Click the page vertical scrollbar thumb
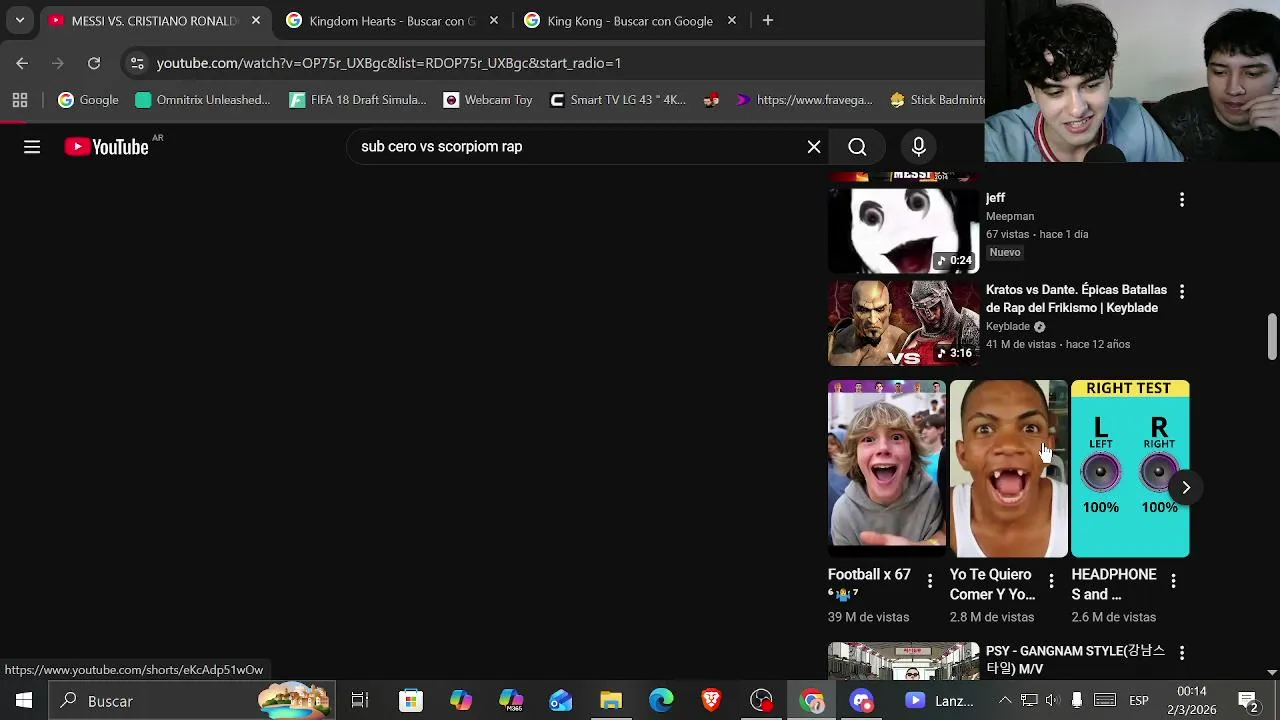 (x=1272, y=337)
